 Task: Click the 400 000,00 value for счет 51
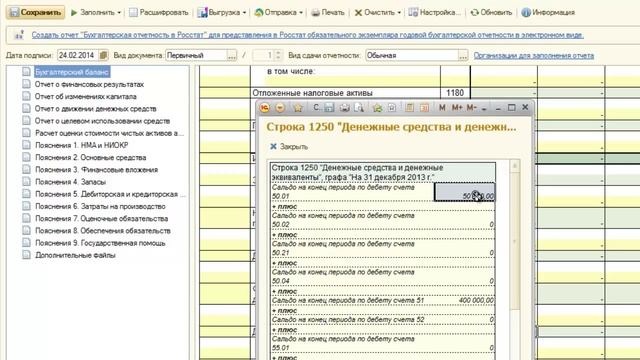(x=476, y=300)
